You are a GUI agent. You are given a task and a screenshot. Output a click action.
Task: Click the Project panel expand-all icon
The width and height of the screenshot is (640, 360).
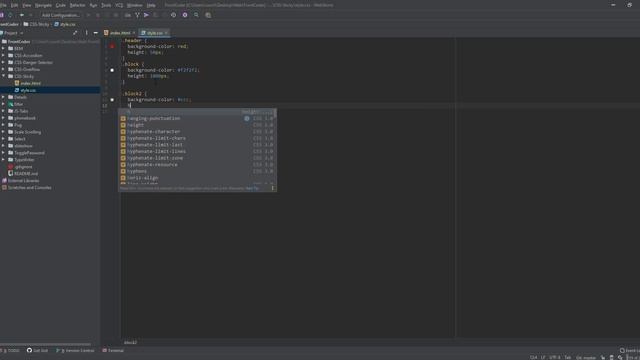(75, 33)
